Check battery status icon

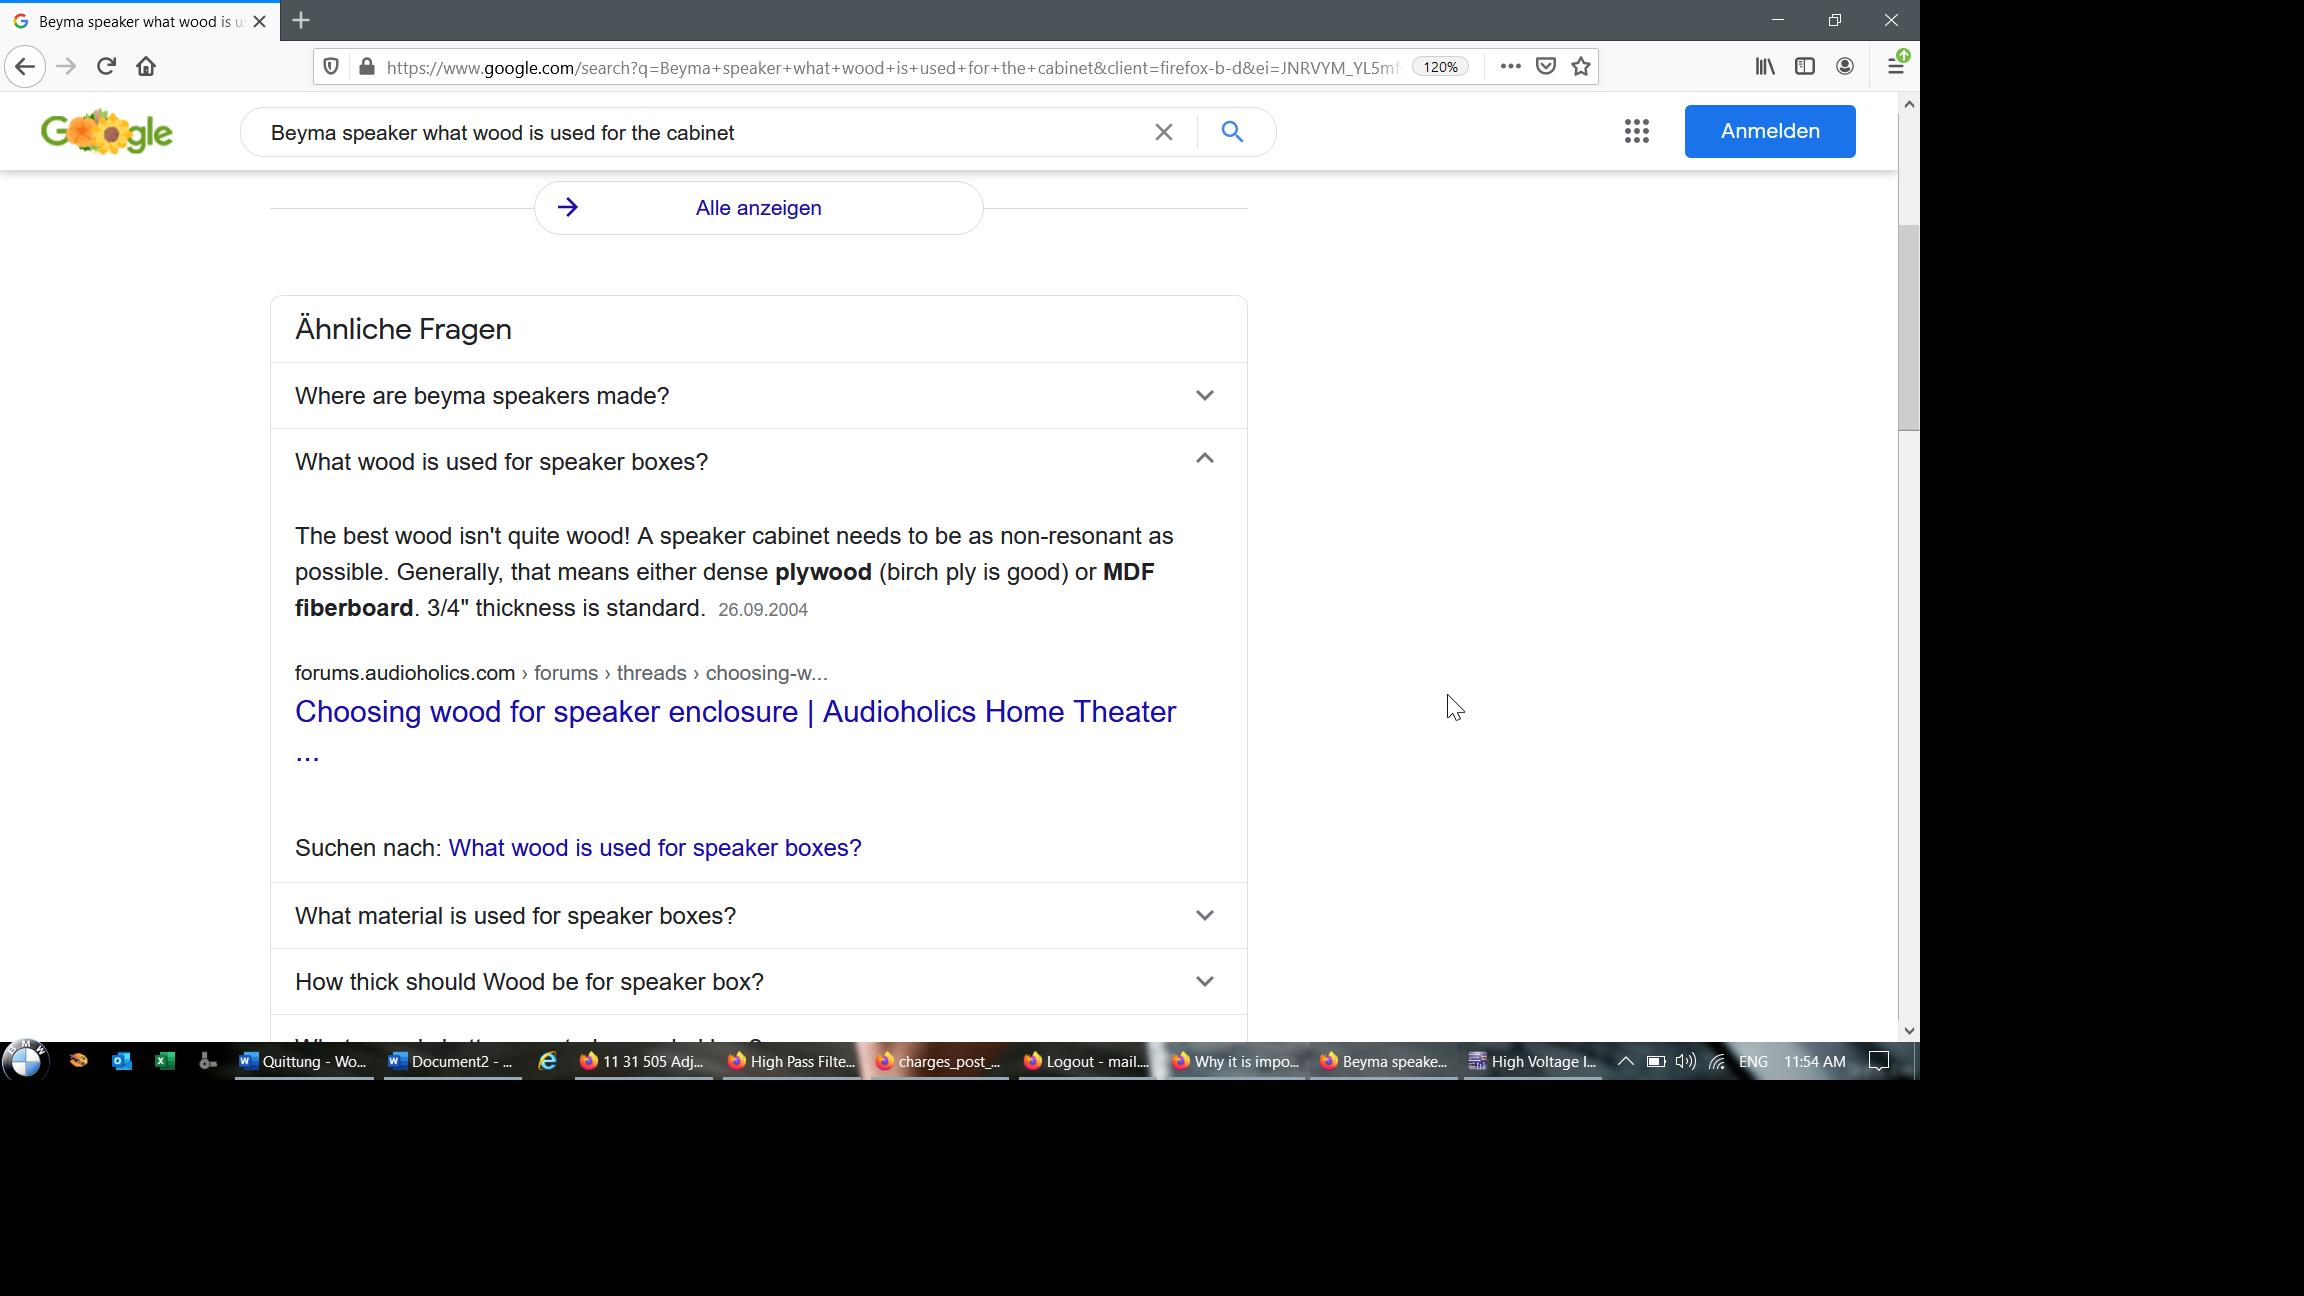point(1656,1061)
